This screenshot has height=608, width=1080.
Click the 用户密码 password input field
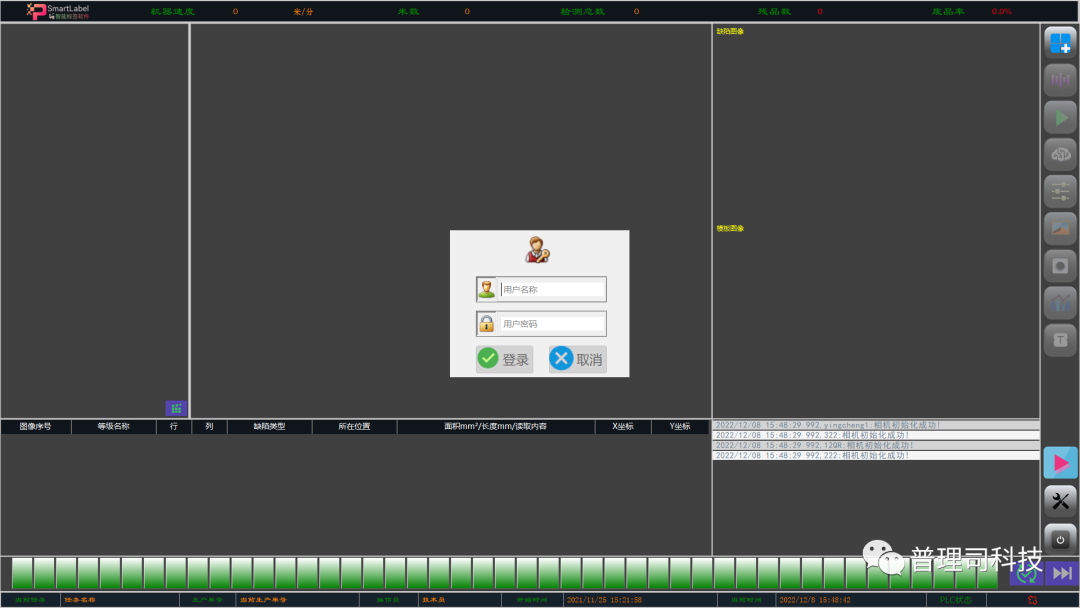point(552,324)
